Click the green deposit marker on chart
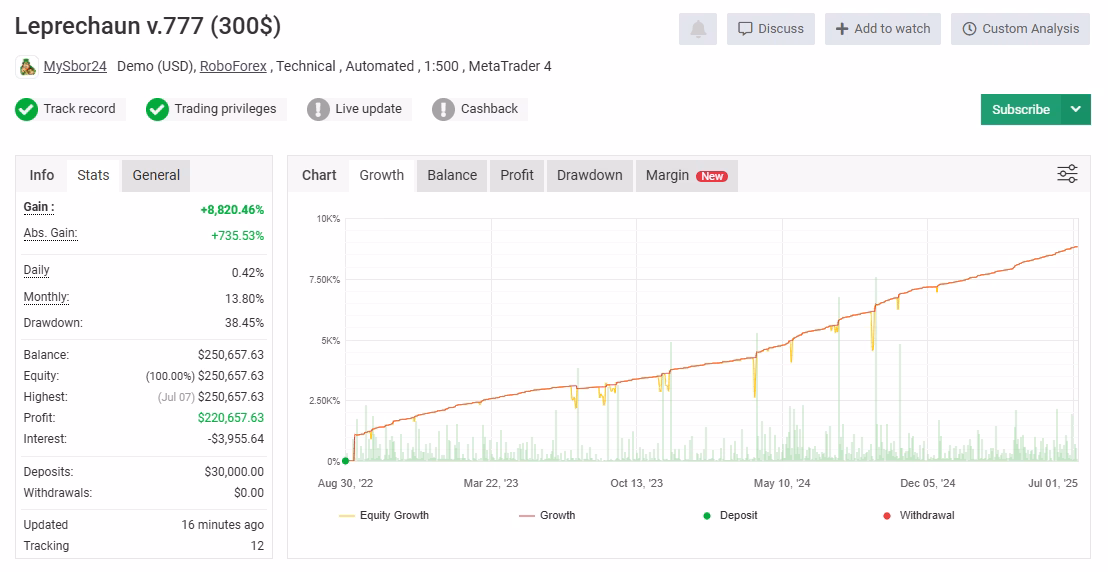1108x572 pixels. pyautogui.click(x=346, y=461)
